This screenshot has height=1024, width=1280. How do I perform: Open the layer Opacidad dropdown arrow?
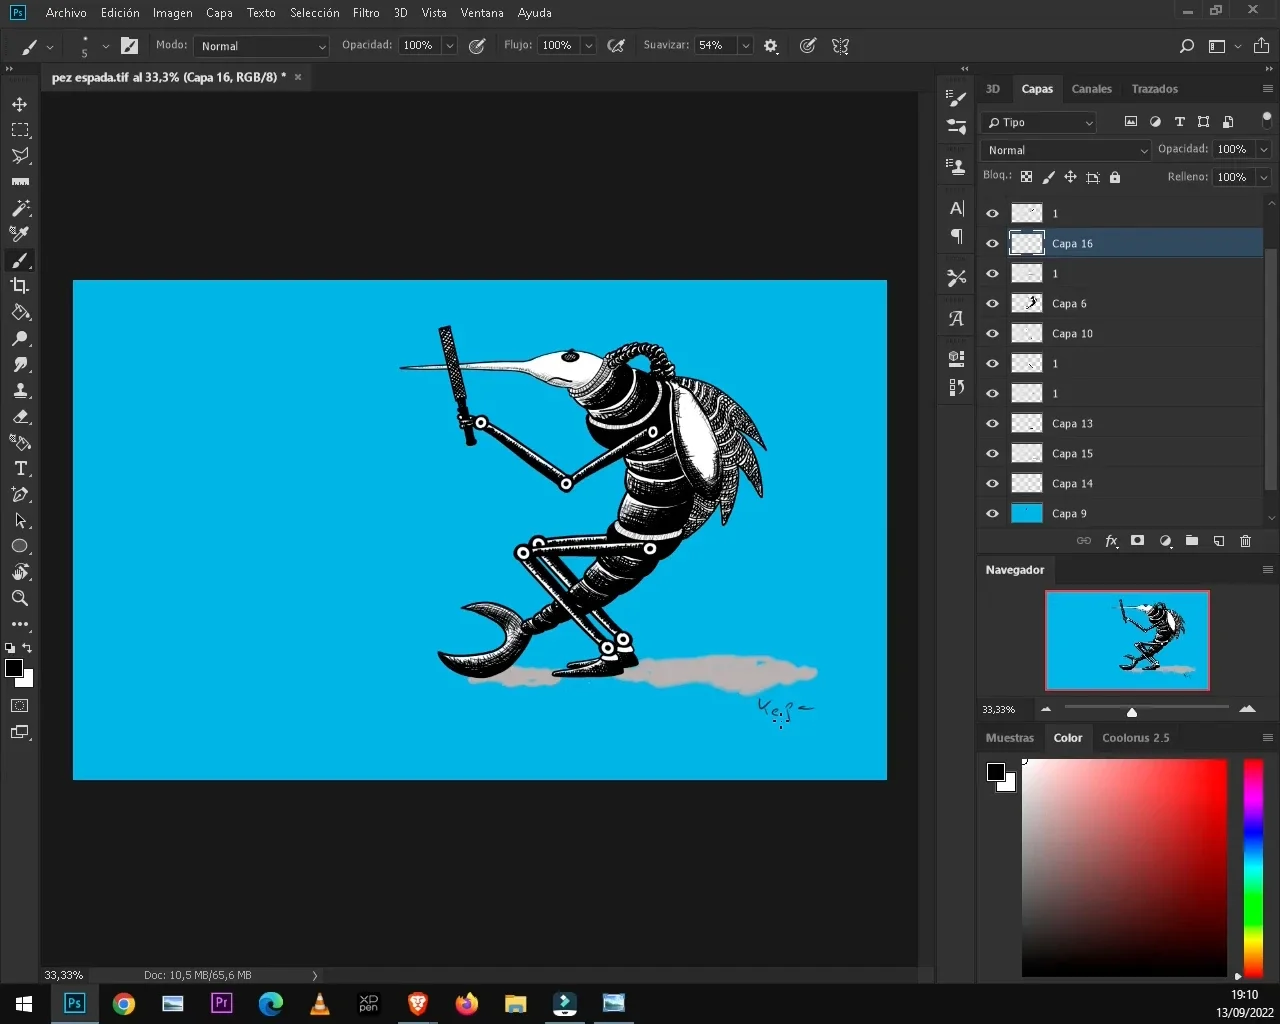(x=1263, y=149)
